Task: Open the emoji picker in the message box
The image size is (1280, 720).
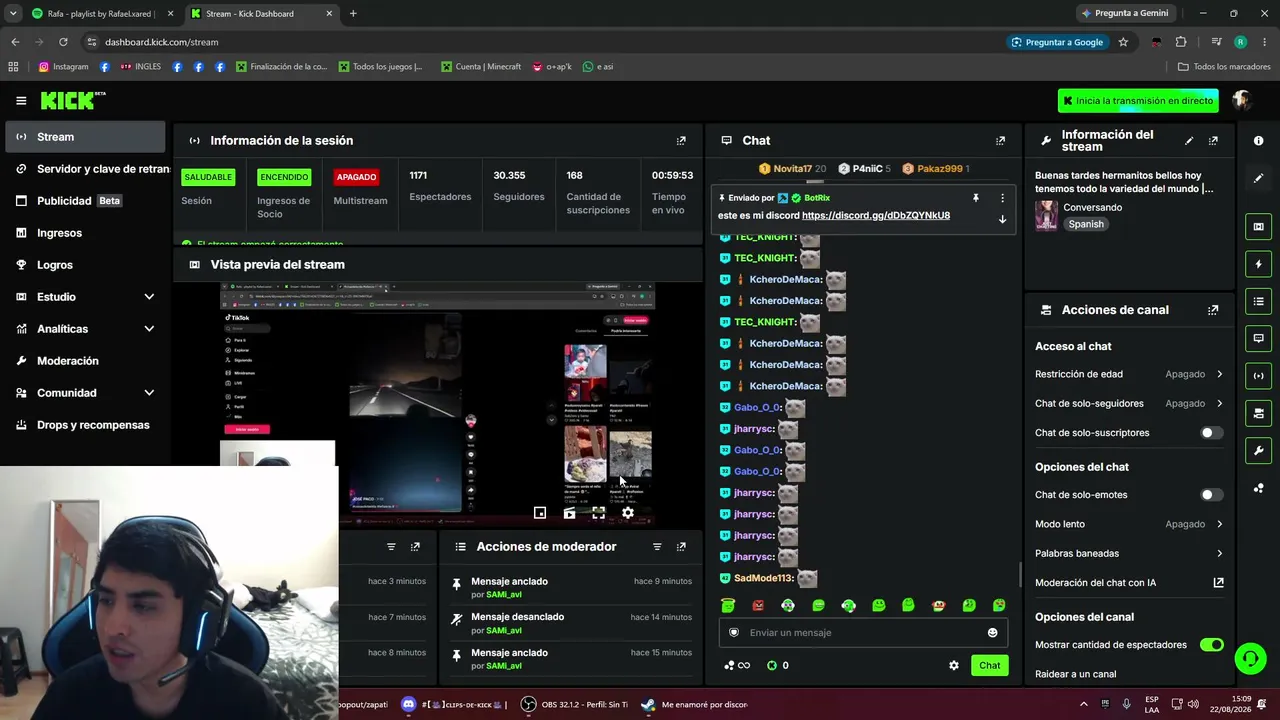Action: tap(992, 633)
